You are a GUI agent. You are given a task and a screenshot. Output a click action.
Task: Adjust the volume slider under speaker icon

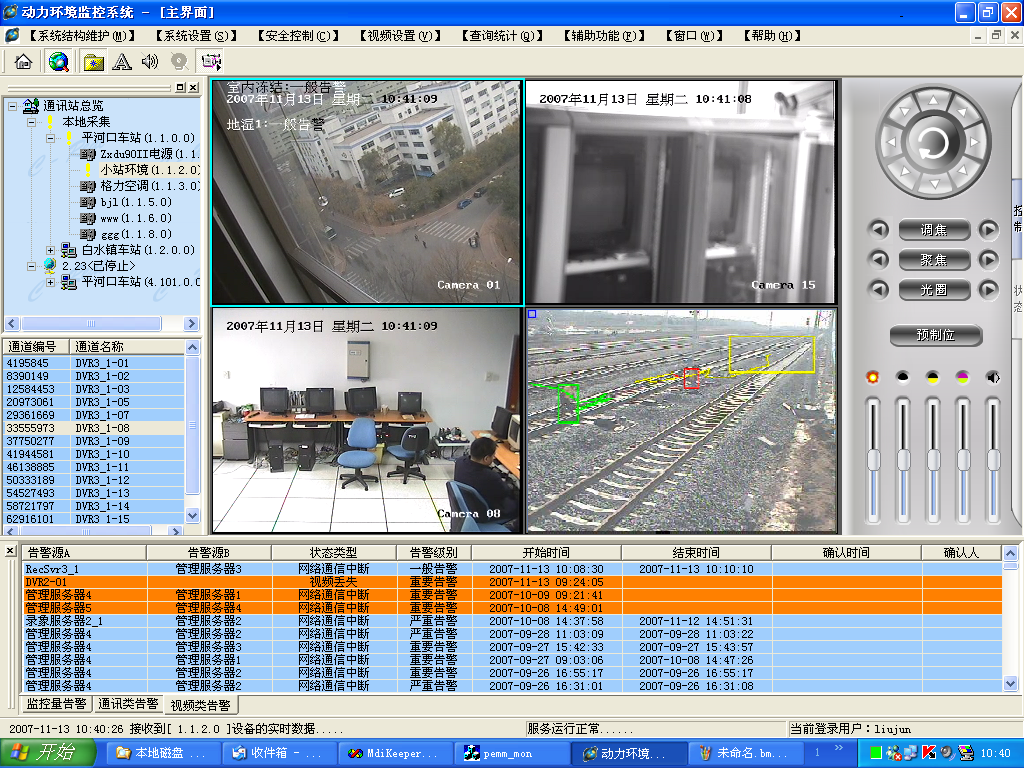point(993,460)
